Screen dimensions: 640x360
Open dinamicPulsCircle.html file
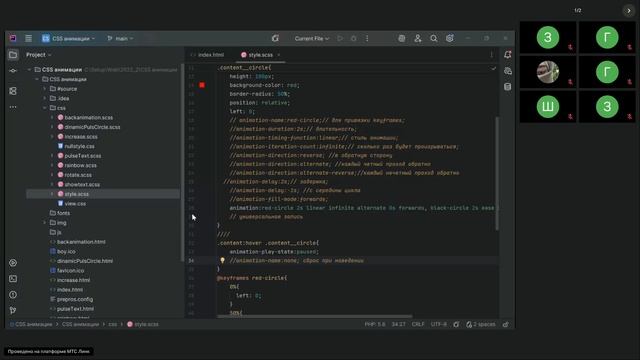click(85, 261)
